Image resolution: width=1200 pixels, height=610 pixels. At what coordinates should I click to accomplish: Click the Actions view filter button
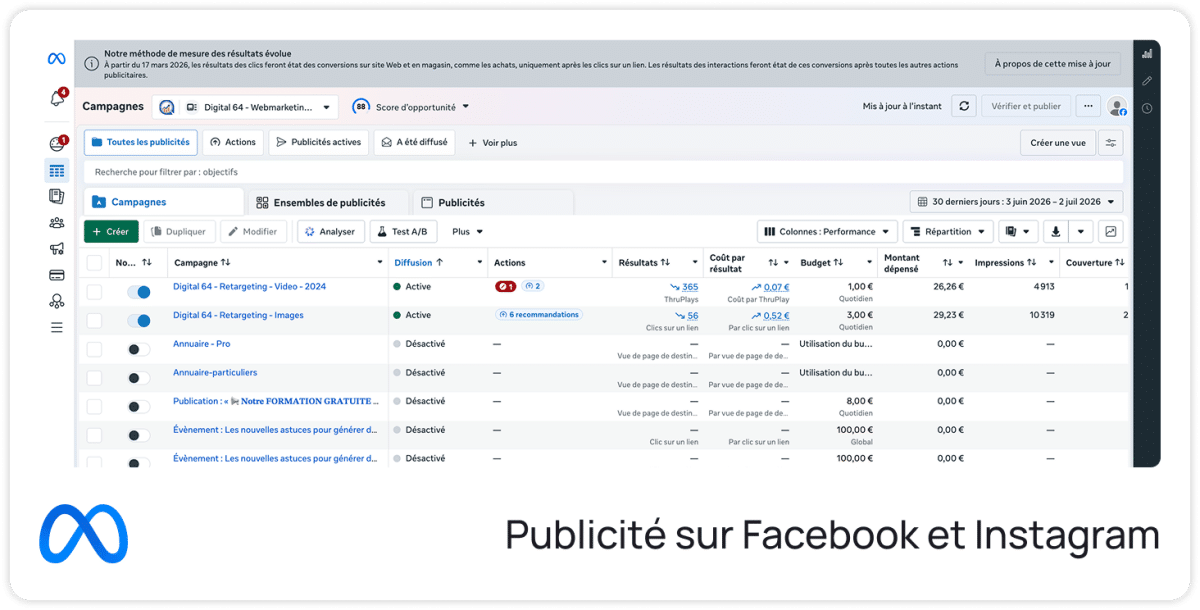point(233,142)
